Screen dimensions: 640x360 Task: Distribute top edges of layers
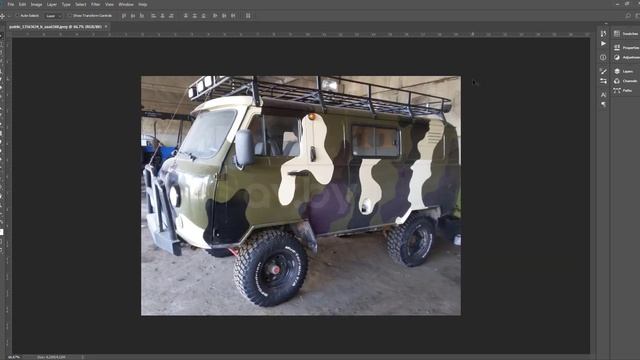[x=186, y=16]
